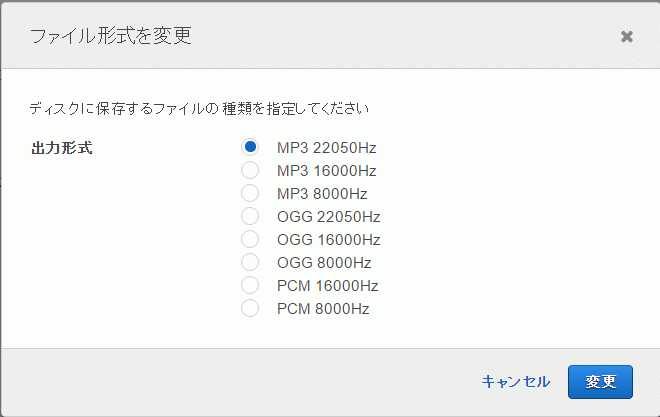660x417 pixels.
Task: Click the MP3 8000Hz text label
Action: (x=322, y=194)
